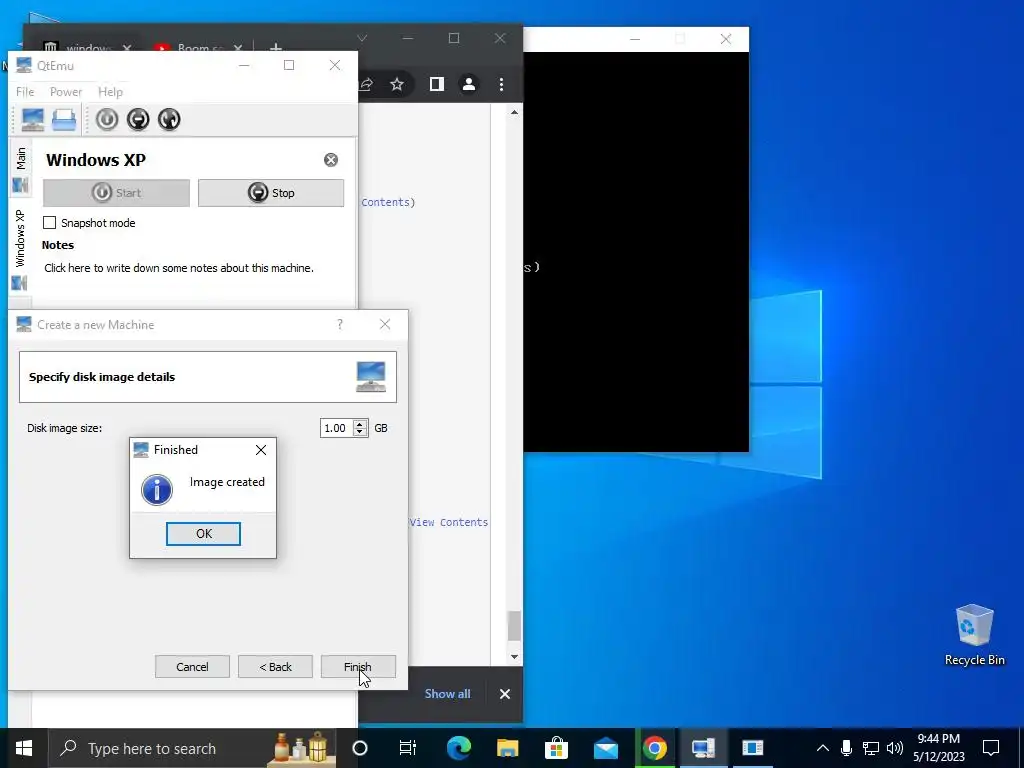
Task: Open Microsoft Store from taskbar
Action: tap(556, 748)
